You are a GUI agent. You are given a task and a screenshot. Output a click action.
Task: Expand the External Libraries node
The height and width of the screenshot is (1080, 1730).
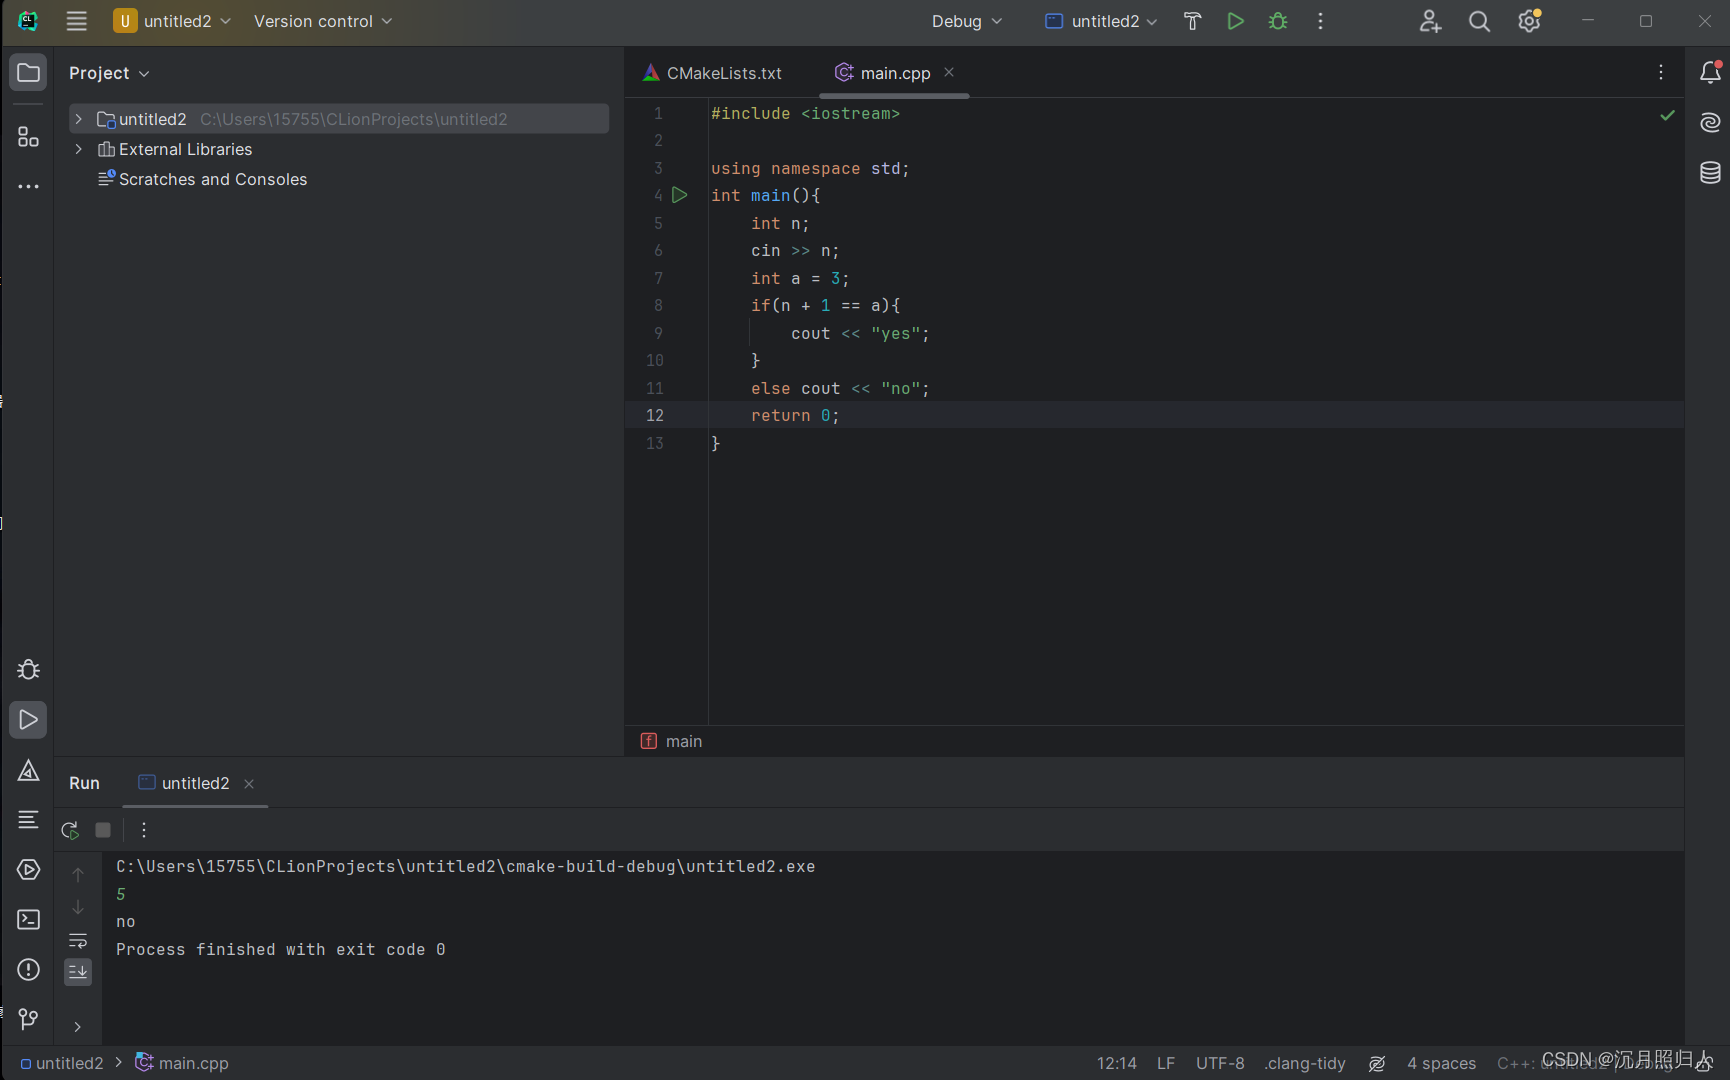pyautogui.click(x=78, y=149)
